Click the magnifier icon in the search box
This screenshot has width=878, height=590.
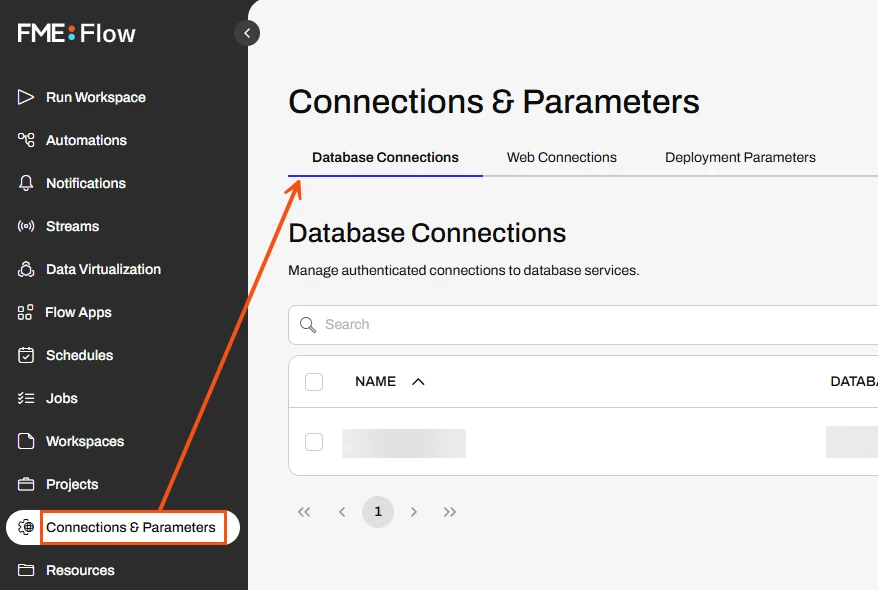pyautogui.click(x=307, y=325)
